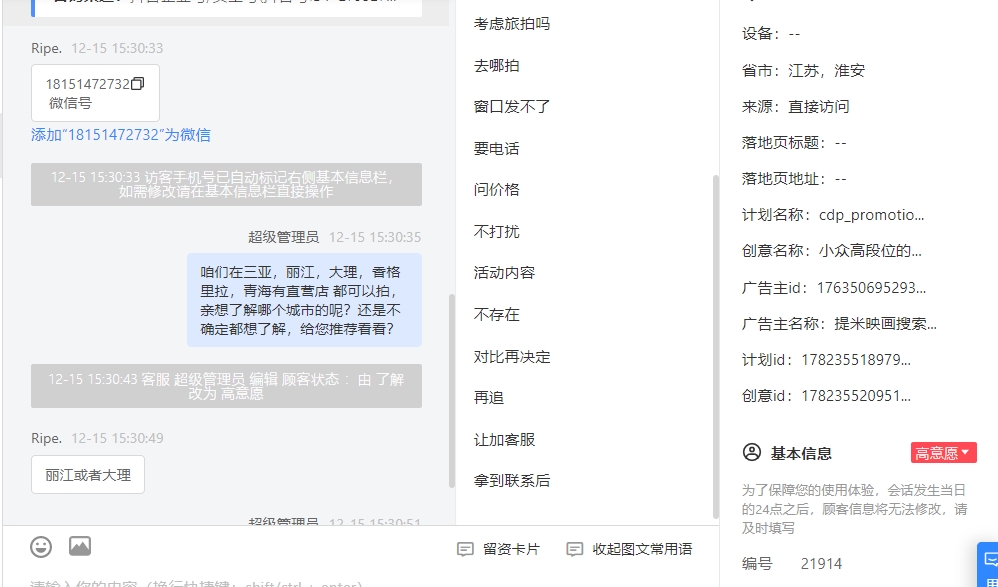The image size is (998, 587).
Task: Choose the 再追 quick phrase
Action: 489,398
